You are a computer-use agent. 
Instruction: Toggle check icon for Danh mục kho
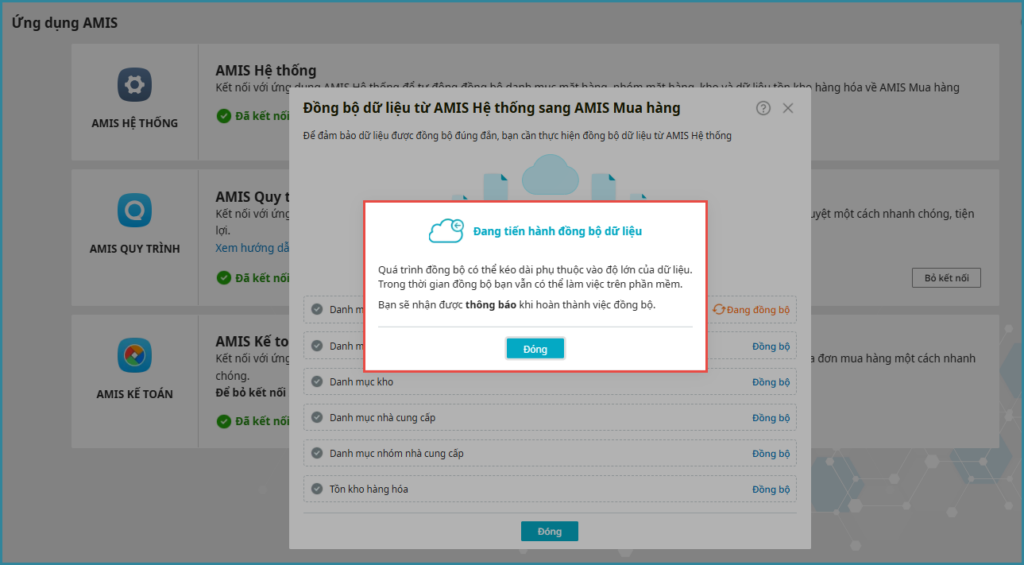317,381
